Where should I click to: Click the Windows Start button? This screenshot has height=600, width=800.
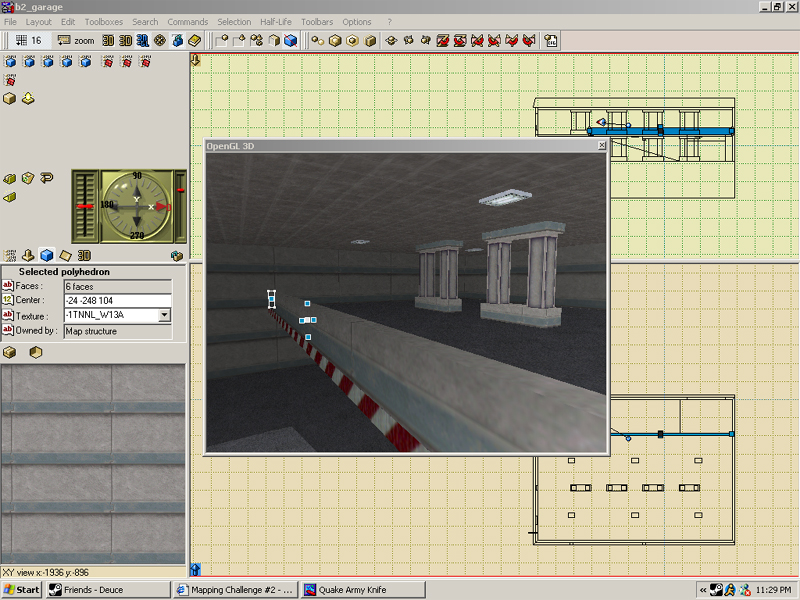point(21,590)
